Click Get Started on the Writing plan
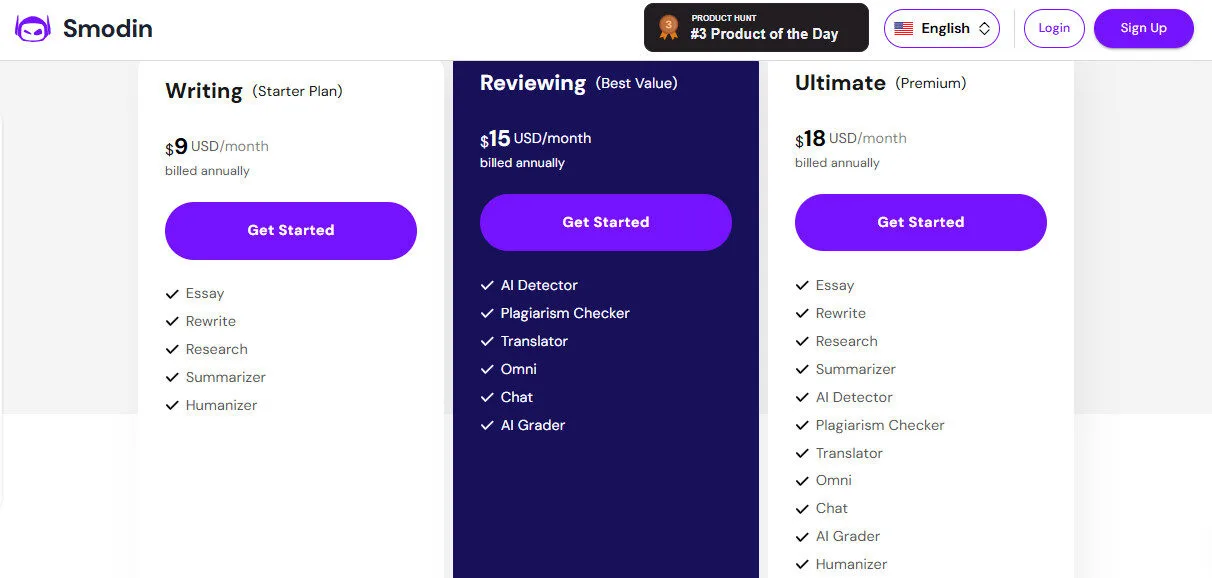Screen dimensions: 1212x578 point(290,230)
